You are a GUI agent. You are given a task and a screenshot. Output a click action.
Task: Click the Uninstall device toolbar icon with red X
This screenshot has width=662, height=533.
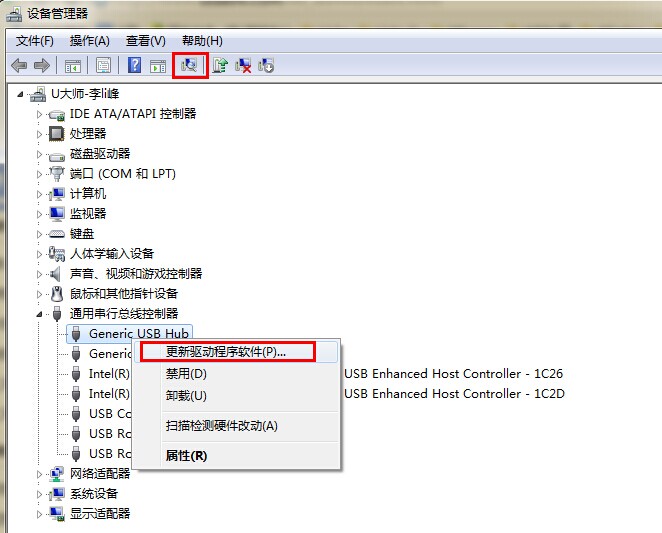tap(243, 65)
